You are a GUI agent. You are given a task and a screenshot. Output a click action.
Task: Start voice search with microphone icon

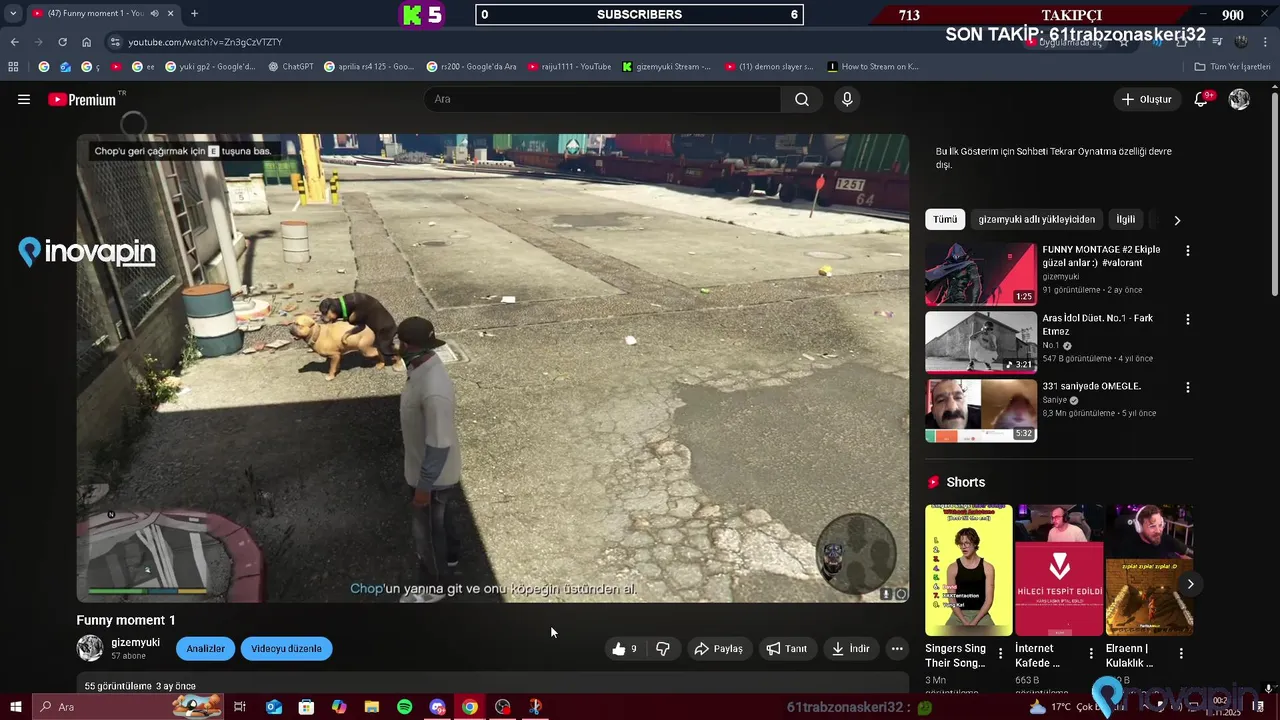[847, 99]
